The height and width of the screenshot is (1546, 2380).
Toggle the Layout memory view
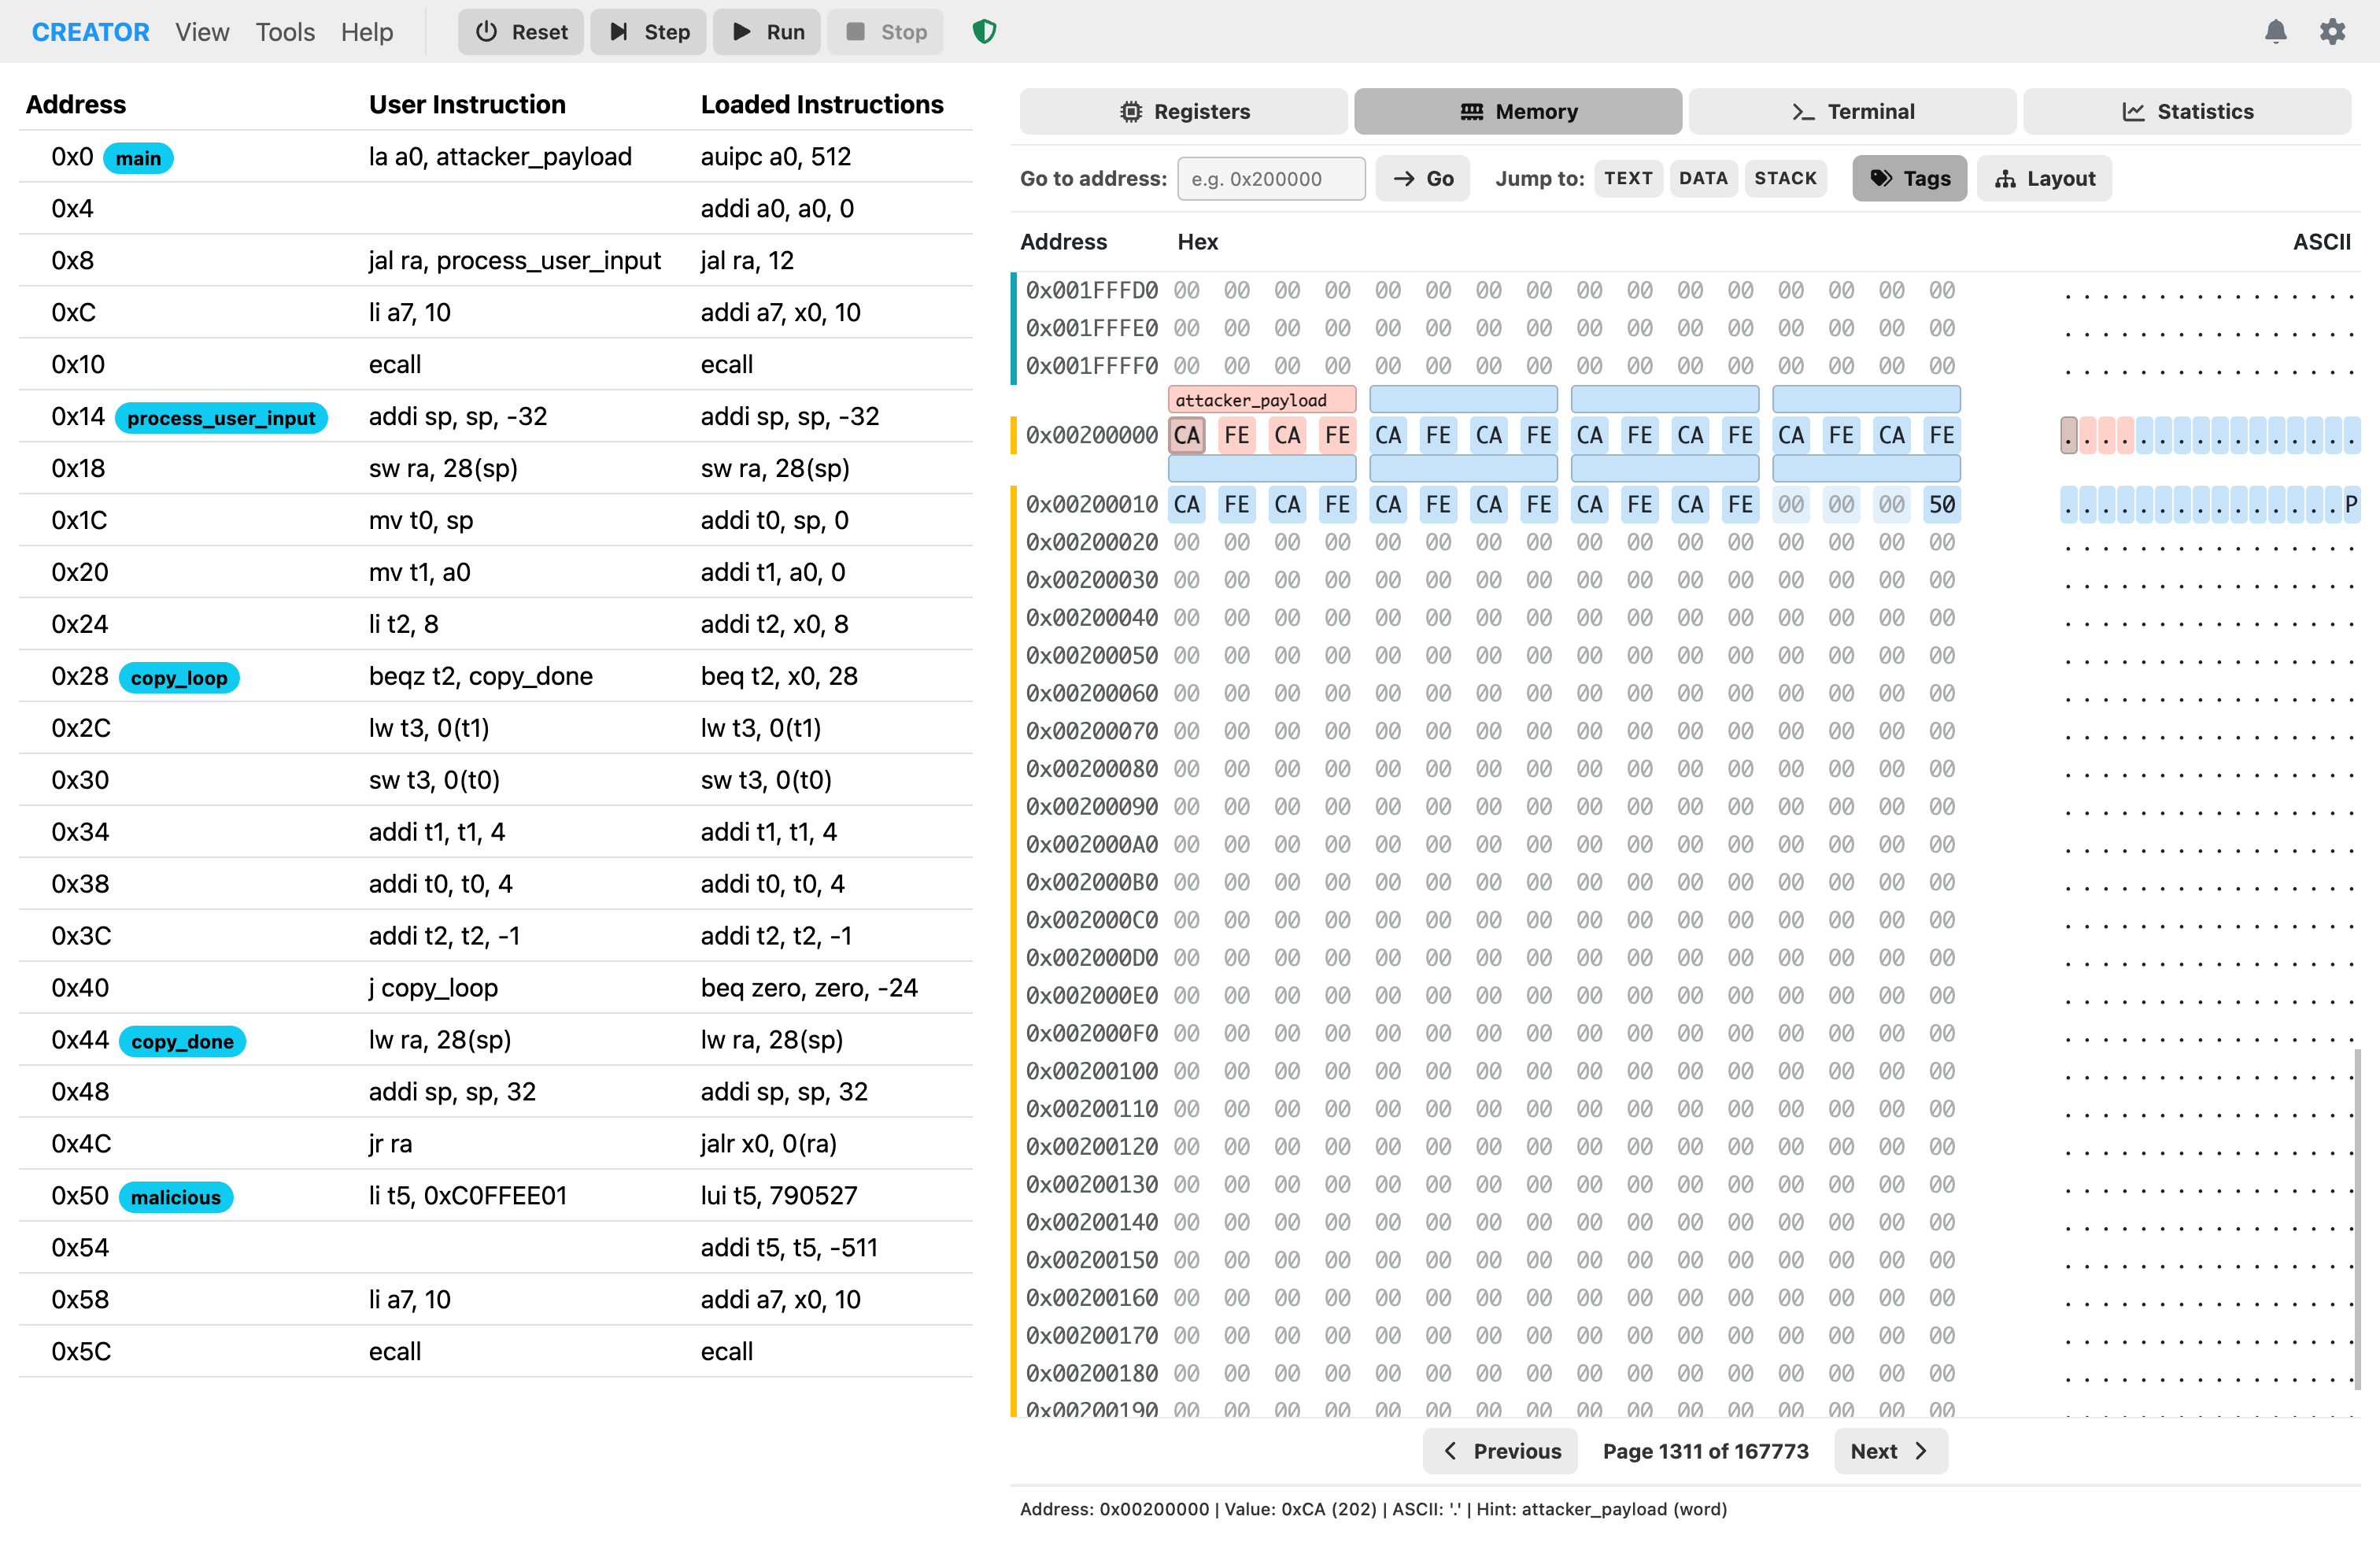point(2044,178)
